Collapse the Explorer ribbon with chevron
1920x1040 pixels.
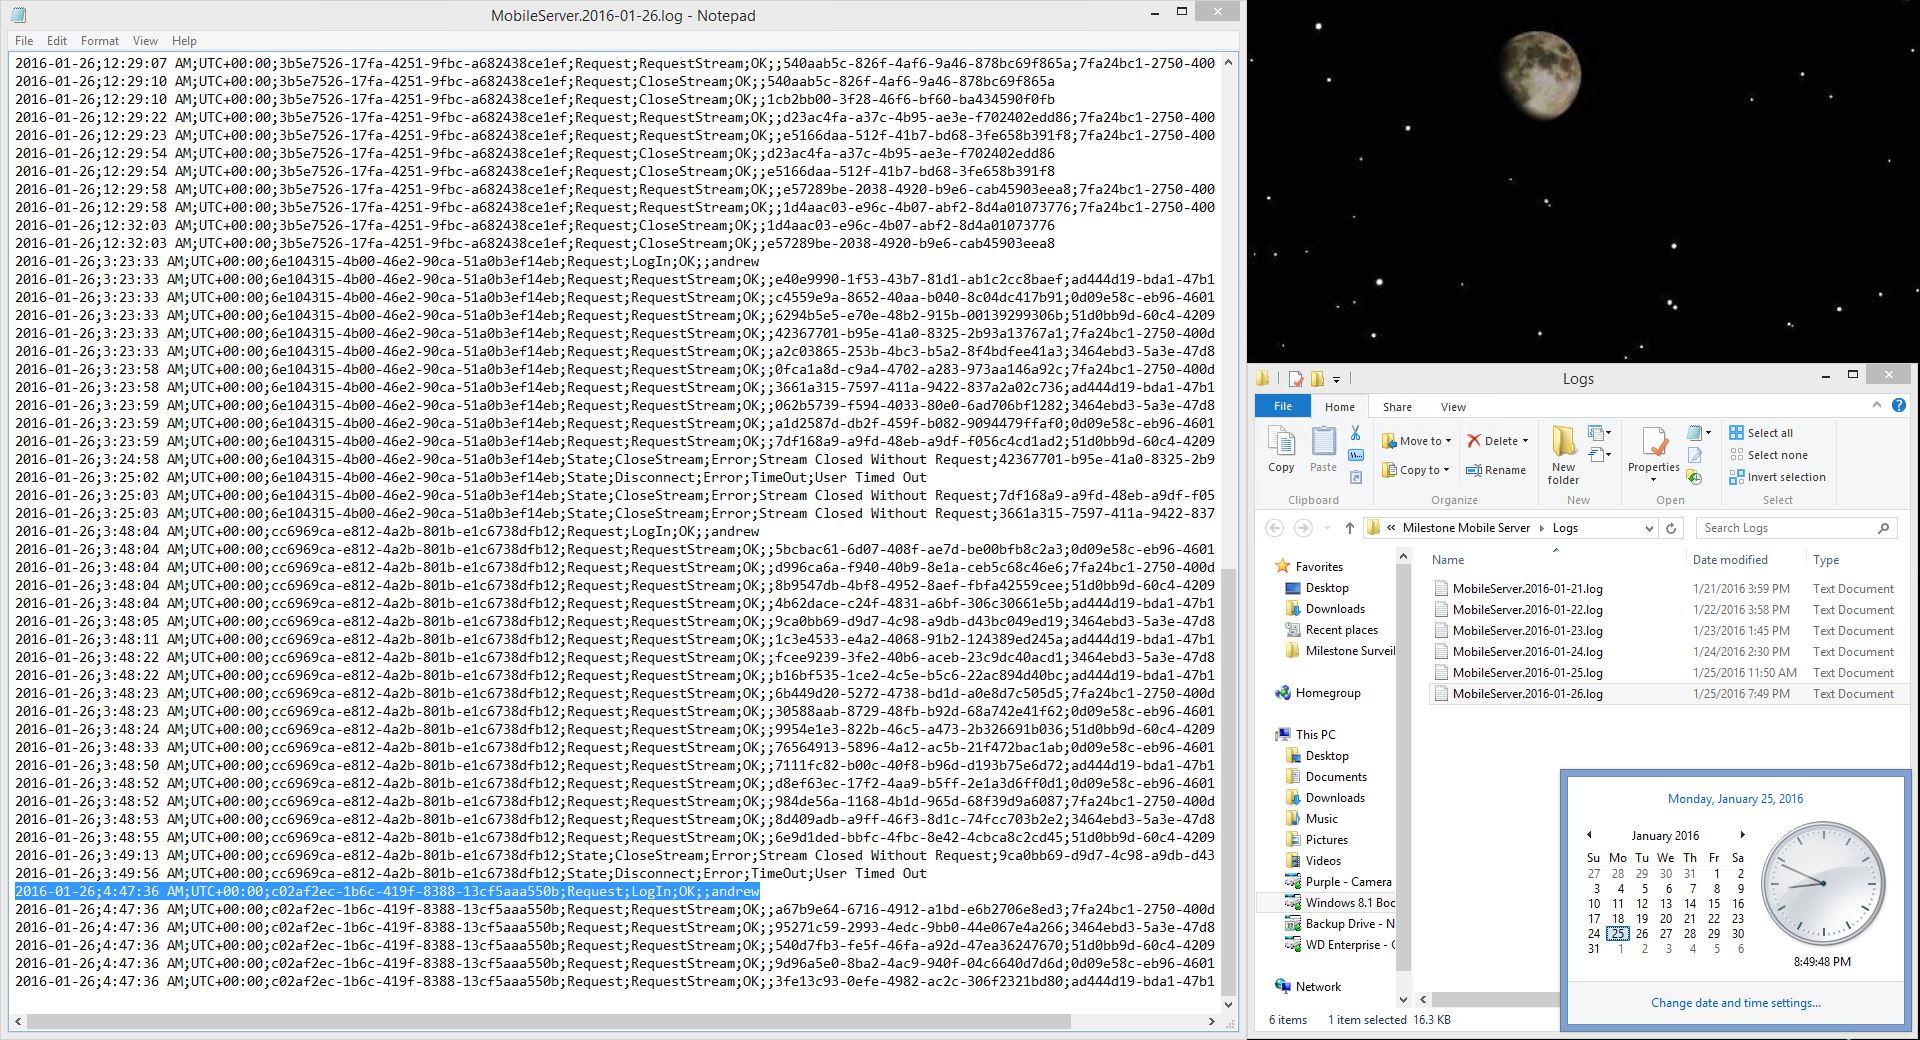(1876, 406)
